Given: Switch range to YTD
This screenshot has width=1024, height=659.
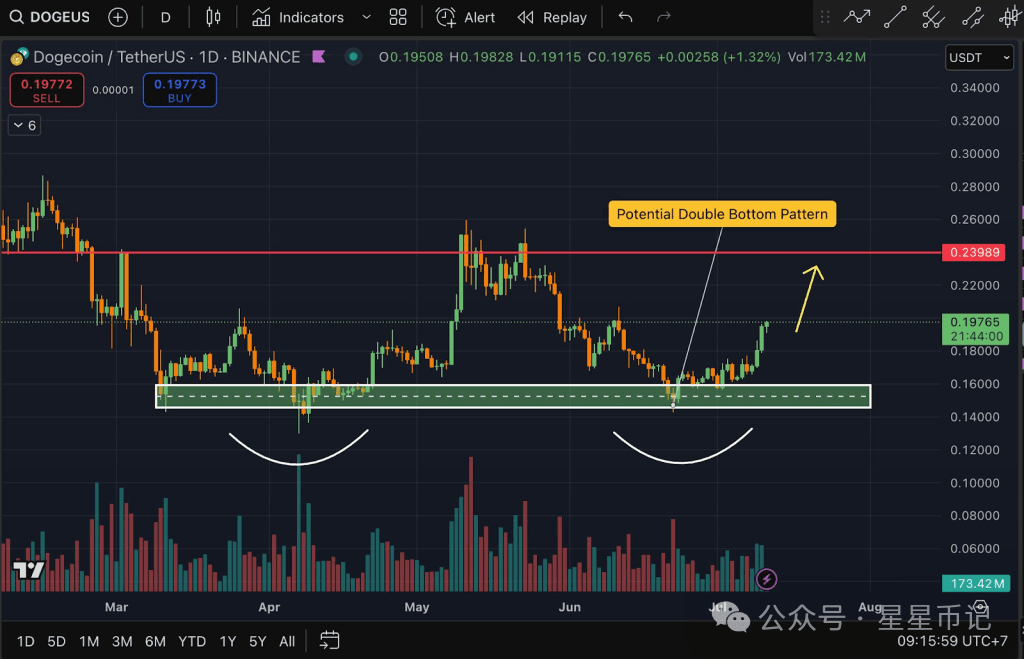Looking at the screenshot, I should click(x=192, y=641).
